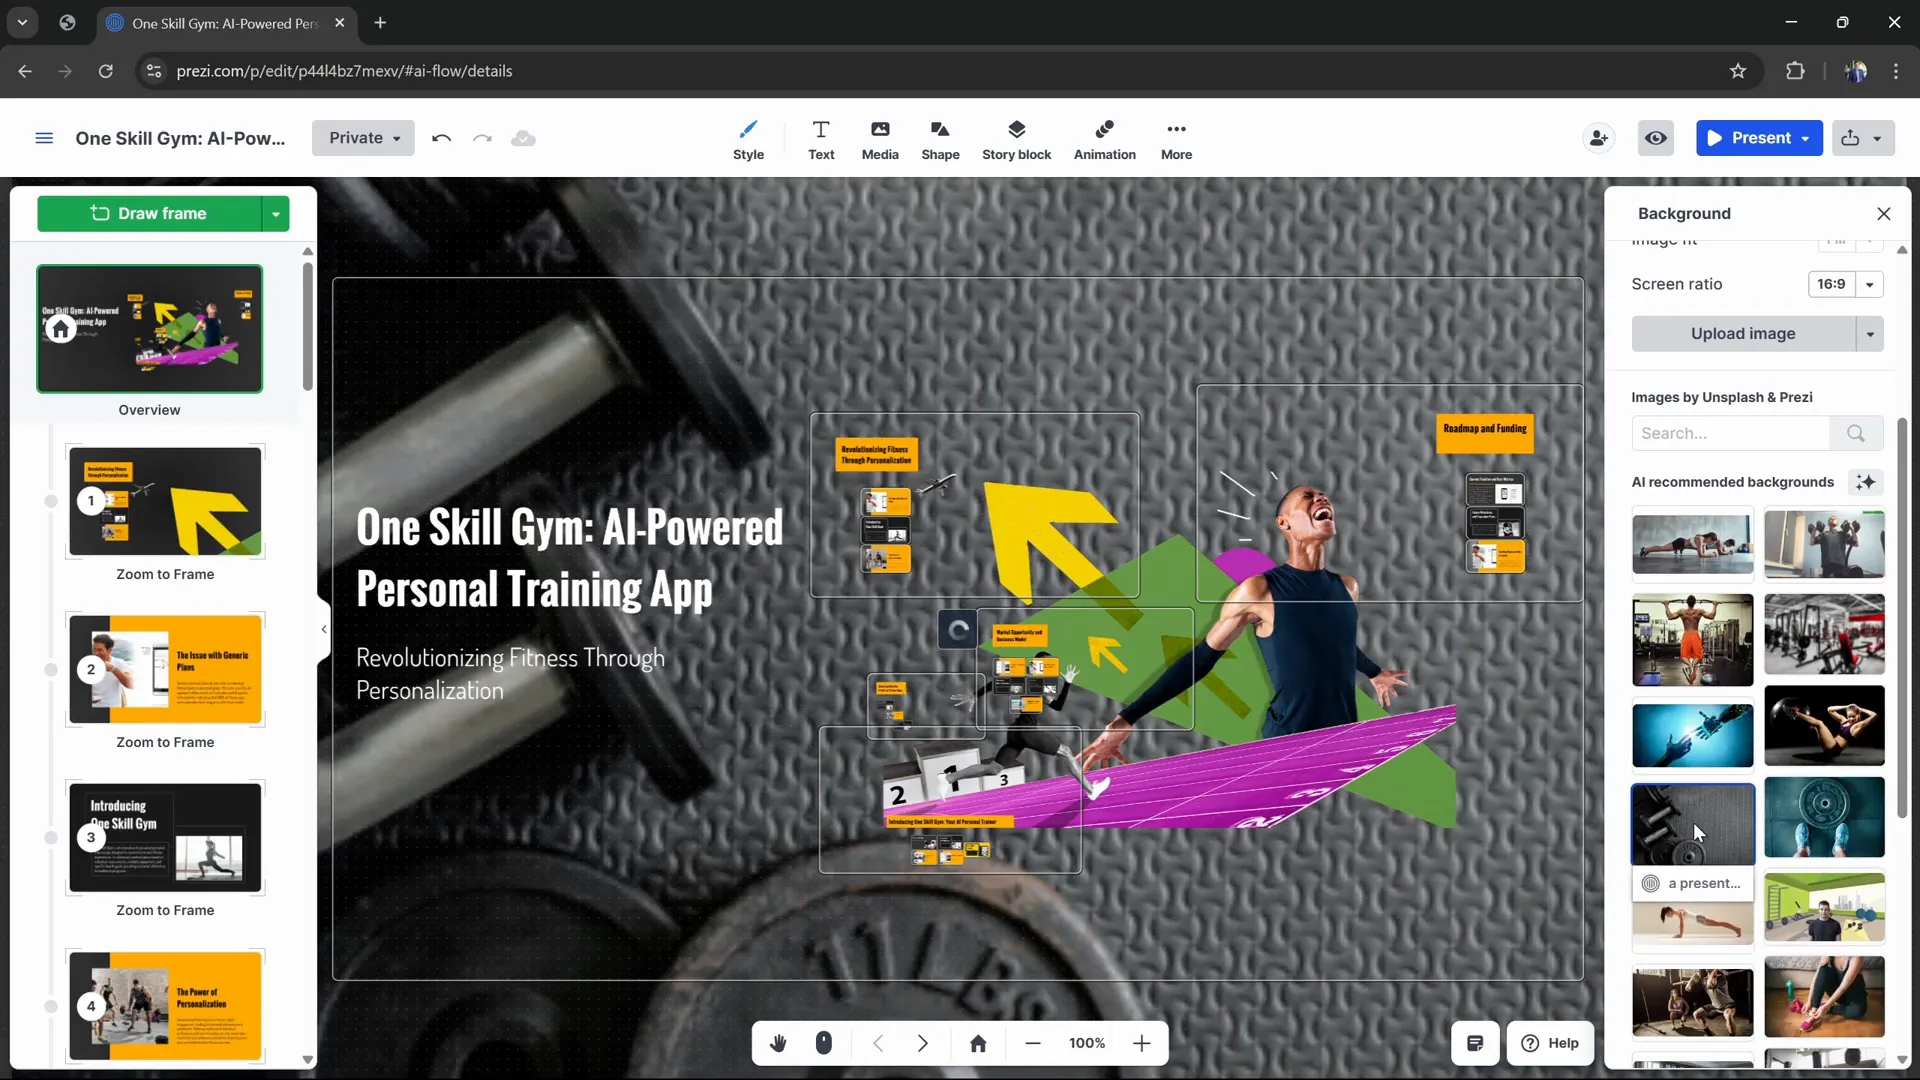
Task: Bookmark this page with star icon
Action: click(1738, 71)
